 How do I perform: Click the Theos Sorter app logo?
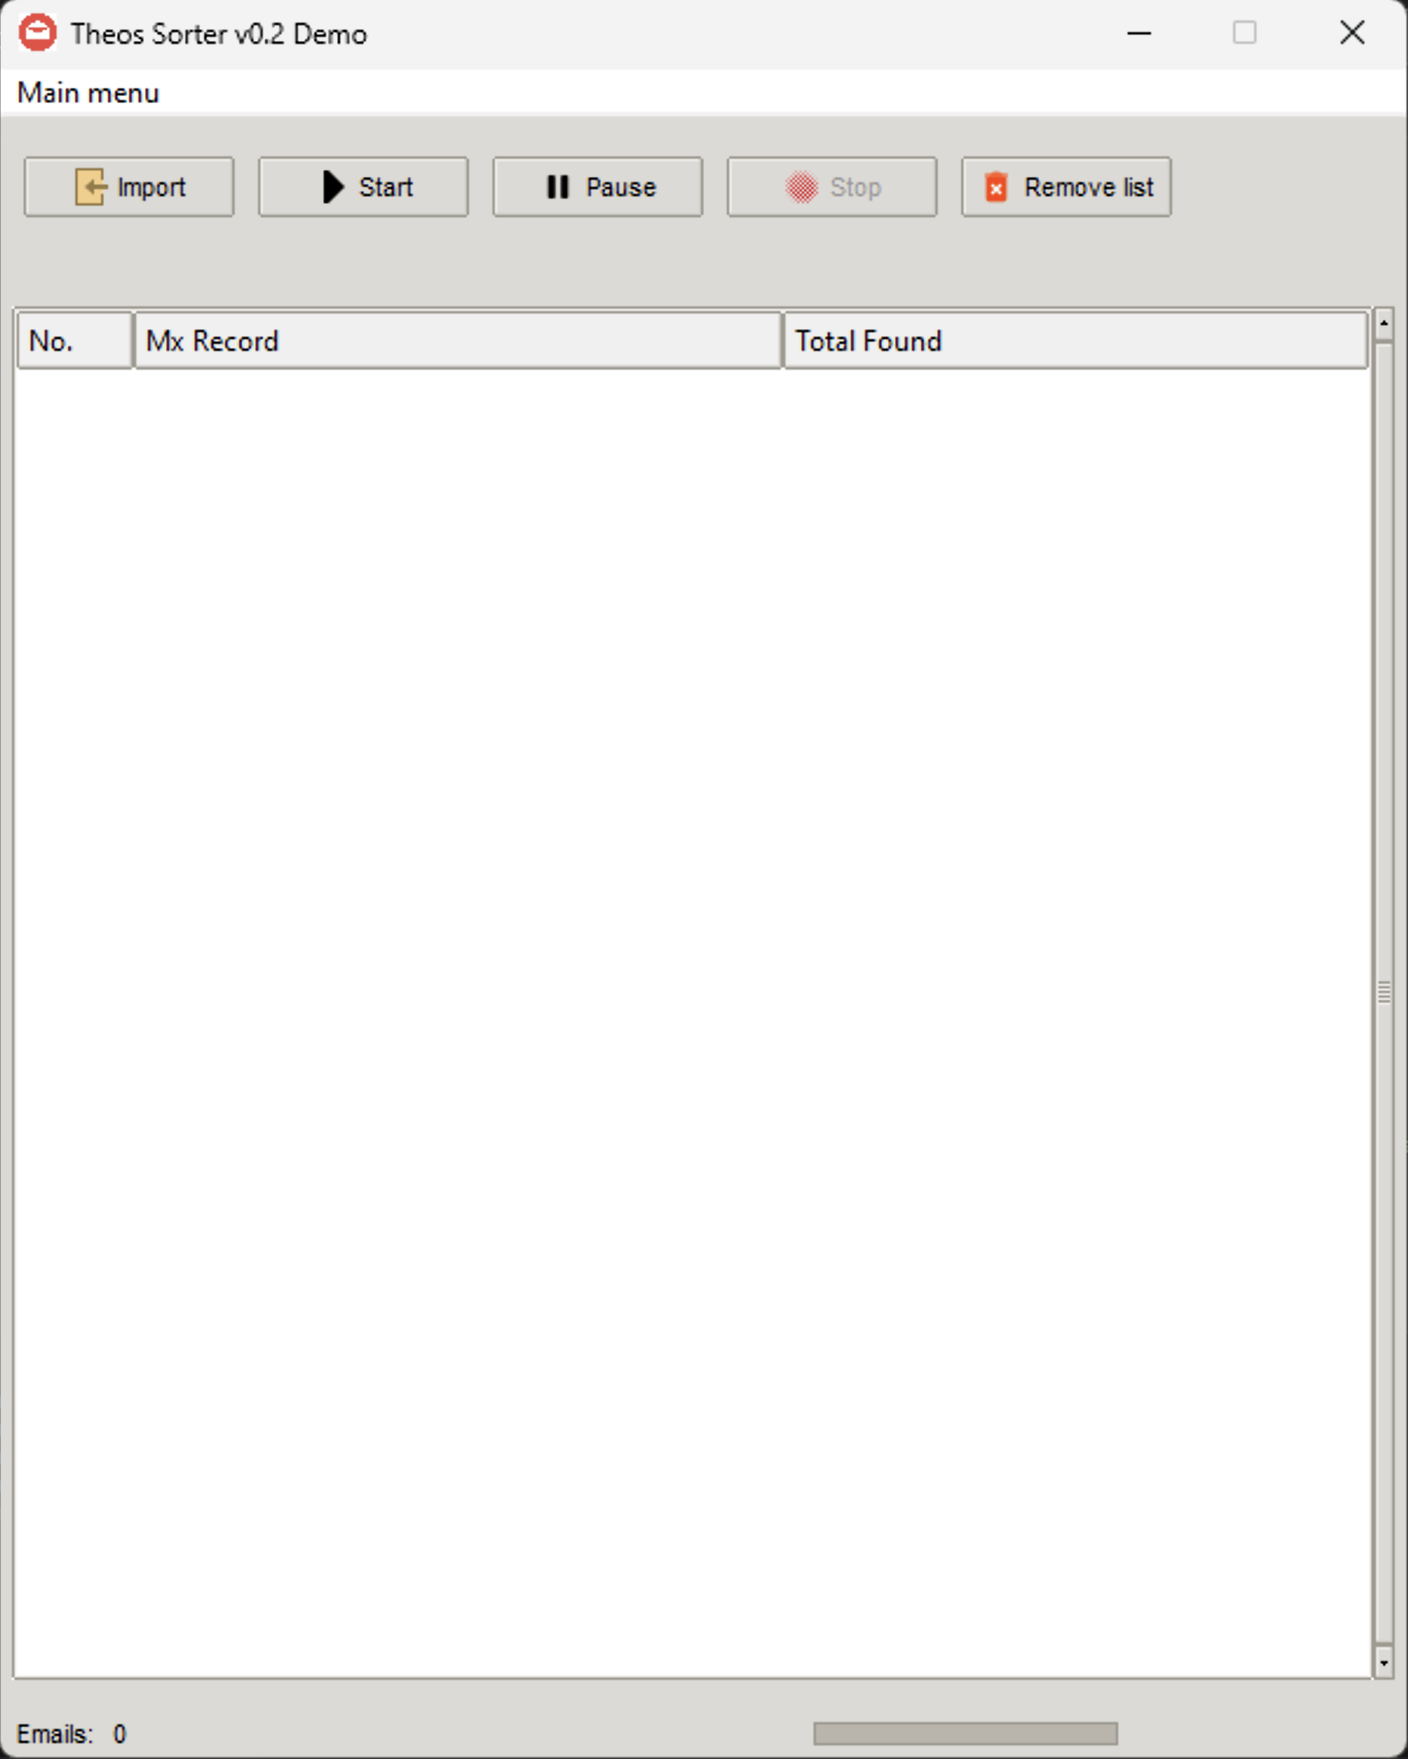(38, 33)
